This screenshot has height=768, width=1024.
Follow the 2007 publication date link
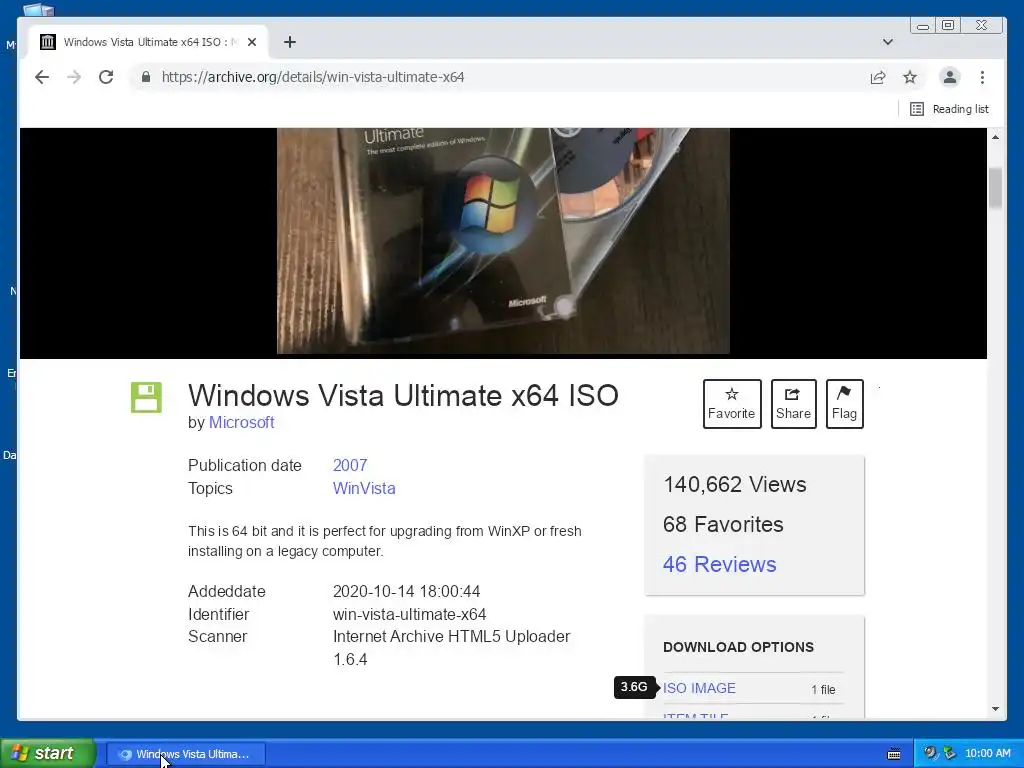(350, 465)
